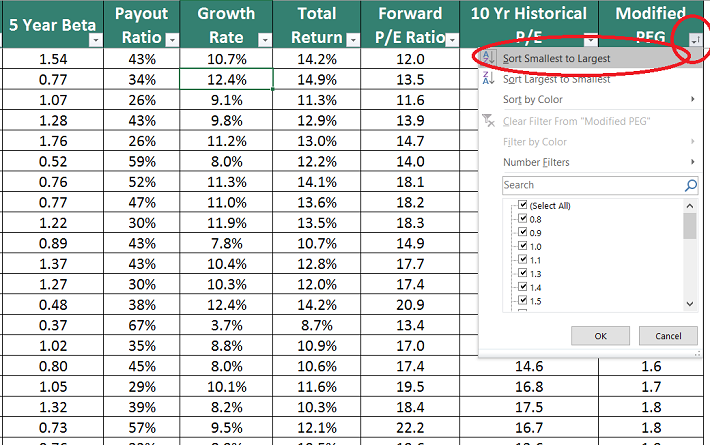Toggle the (Select All) checkbox
Image resolution: width=710 pixels, height=445 pixels.
[522, 205]
